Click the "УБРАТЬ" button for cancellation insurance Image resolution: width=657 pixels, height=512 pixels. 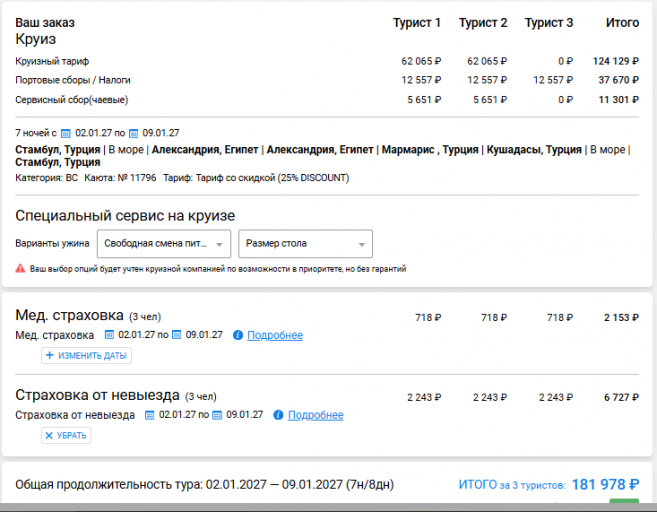[66, 435]
